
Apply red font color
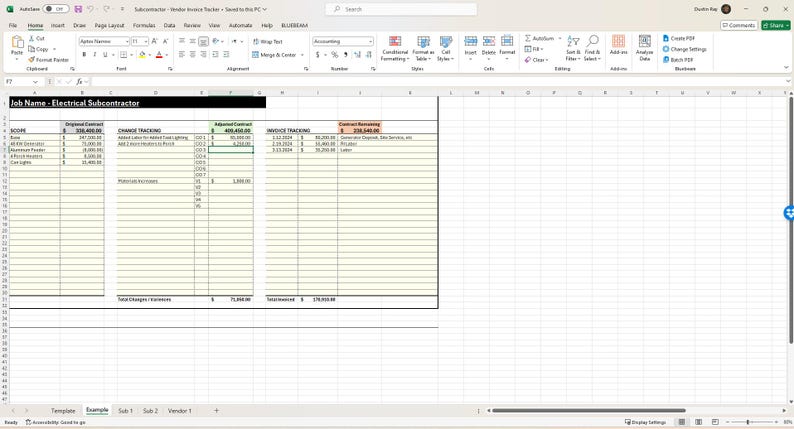(159, 55)
